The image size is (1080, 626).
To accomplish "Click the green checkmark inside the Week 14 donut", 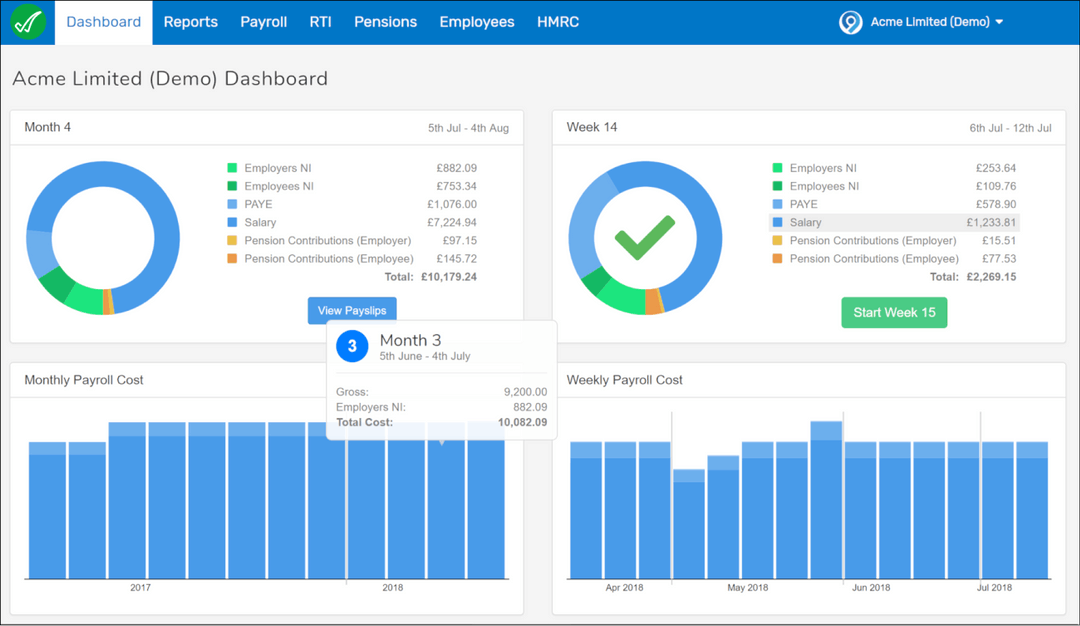I will (645, 237).
